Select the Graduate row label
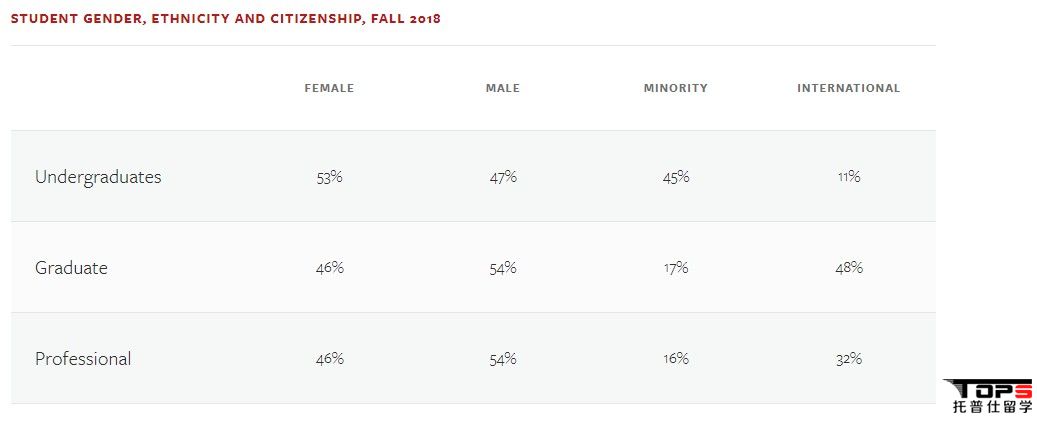This screenshot has width=1037, height=426. pyautogui.click(x=71, y=268)
